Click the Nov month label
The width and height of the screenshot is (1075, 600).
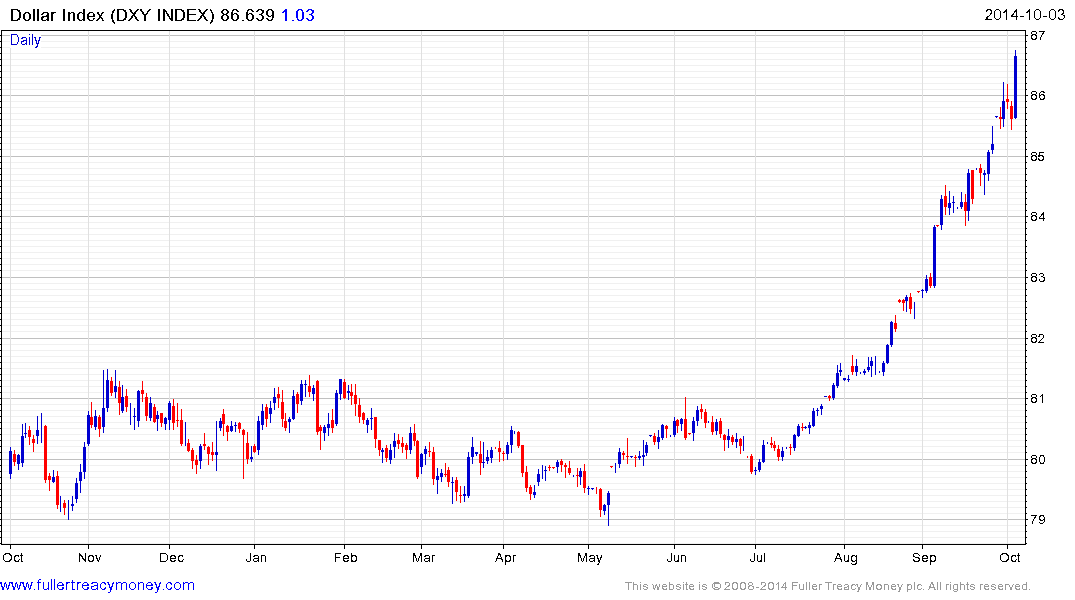90,557
